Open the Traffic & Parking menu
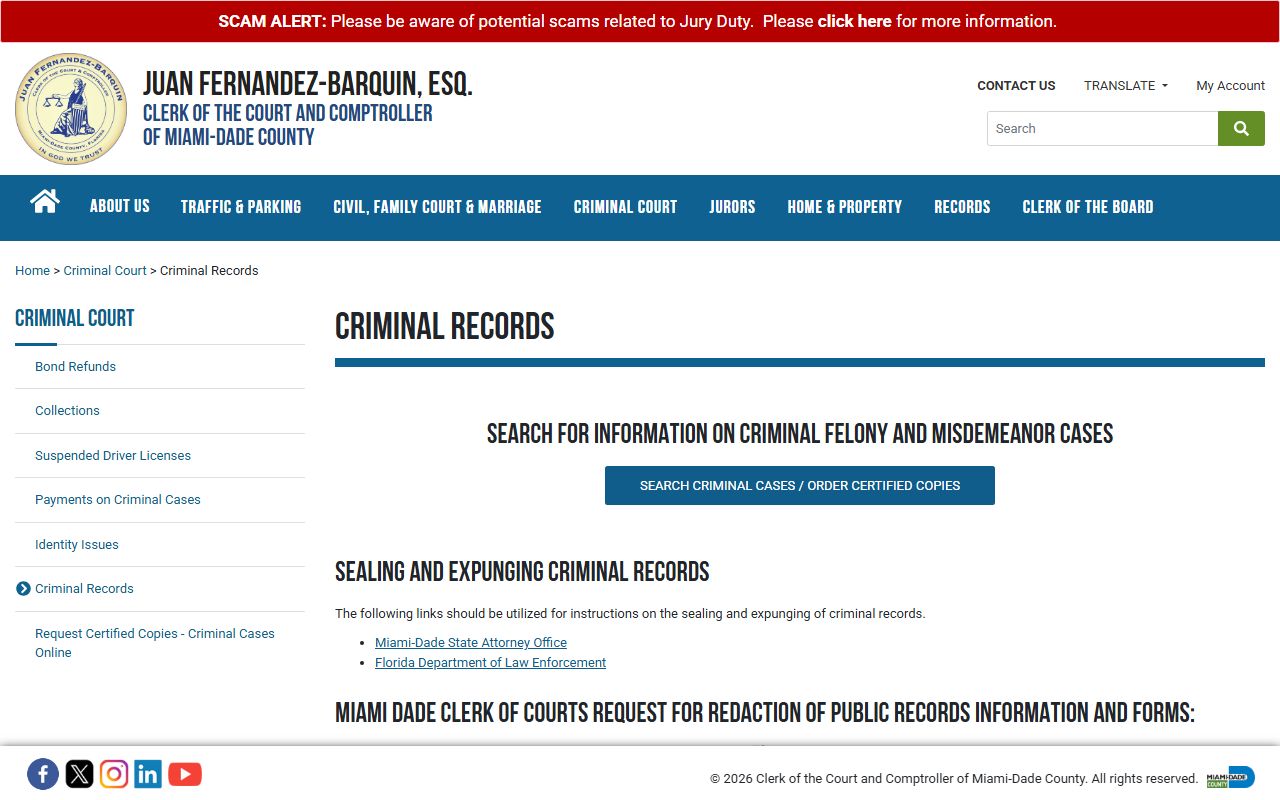 coord(241,207)
